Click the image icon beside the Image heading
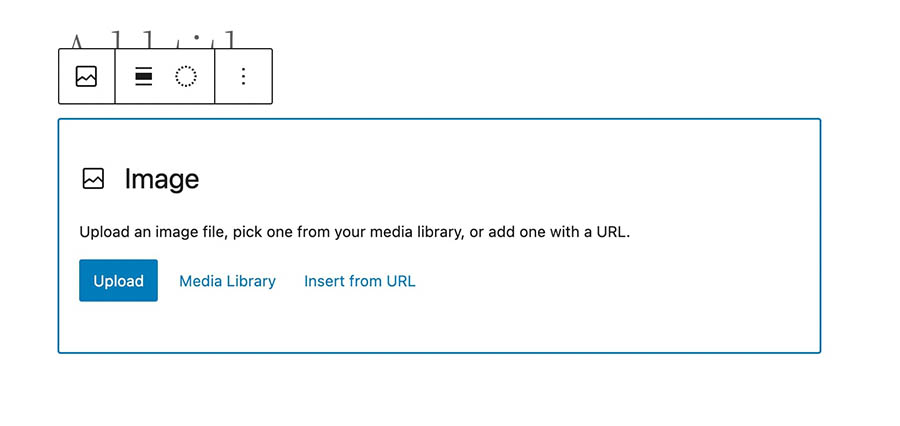This screenshot has width=900, height=426. pyautogui.click(x=93, y=179)
